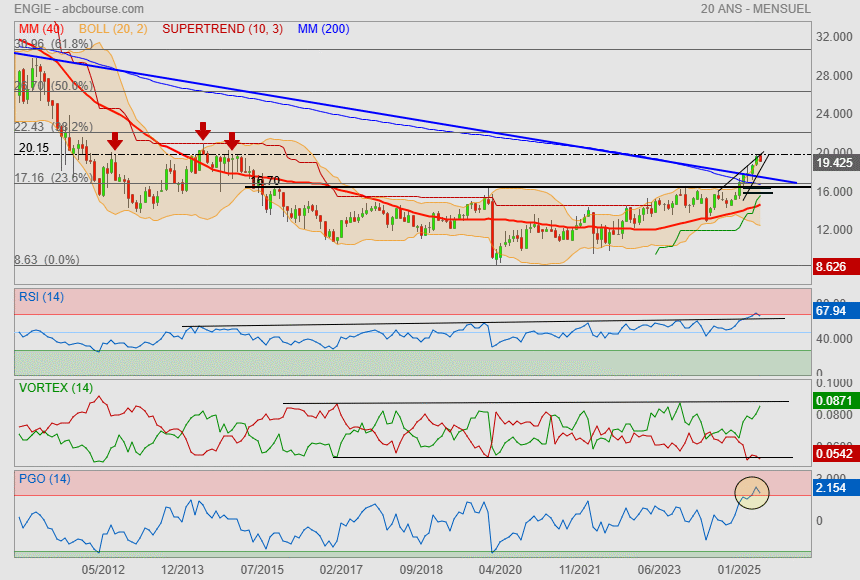Click the red 8.626 price tag
Image resolution: width=860 pixels, height=580 pixels.
click(833, 267)
